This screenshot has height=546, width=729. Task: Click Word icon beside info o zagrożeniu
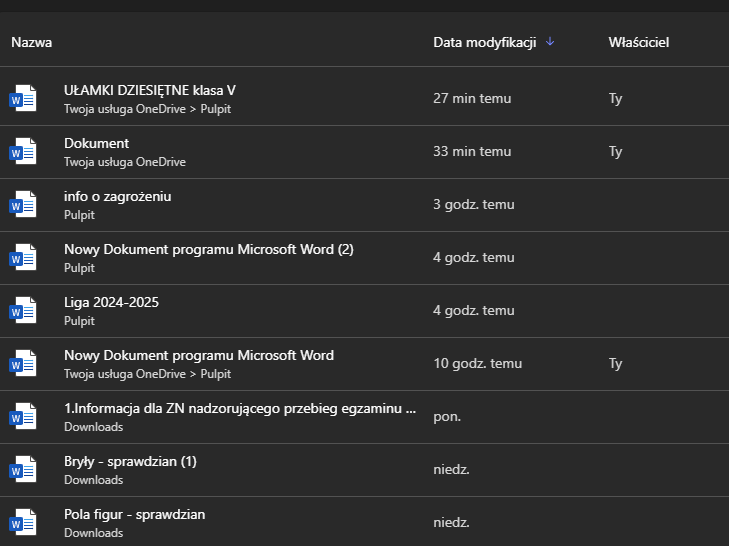pyautogui.click(x=23, y=205)
